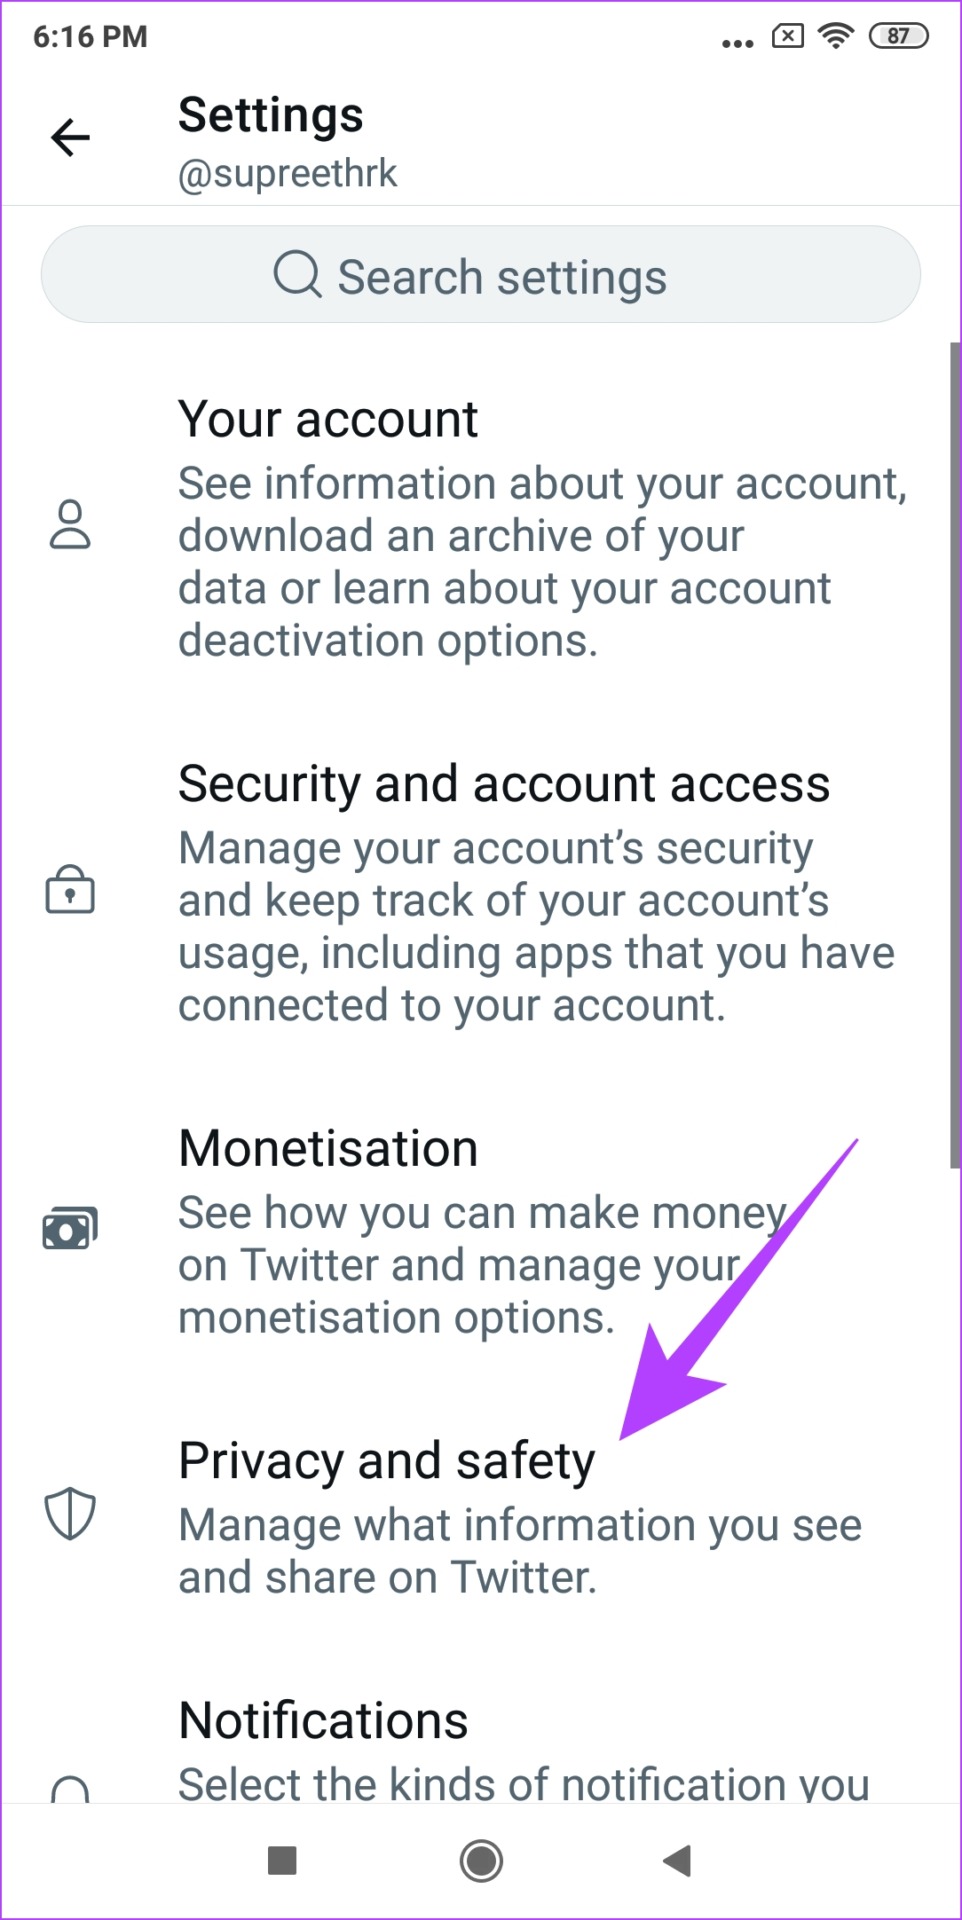Click the vertical scrollbar on the right edge
This screenshot has height=1920, width=962.
(954, 755)
